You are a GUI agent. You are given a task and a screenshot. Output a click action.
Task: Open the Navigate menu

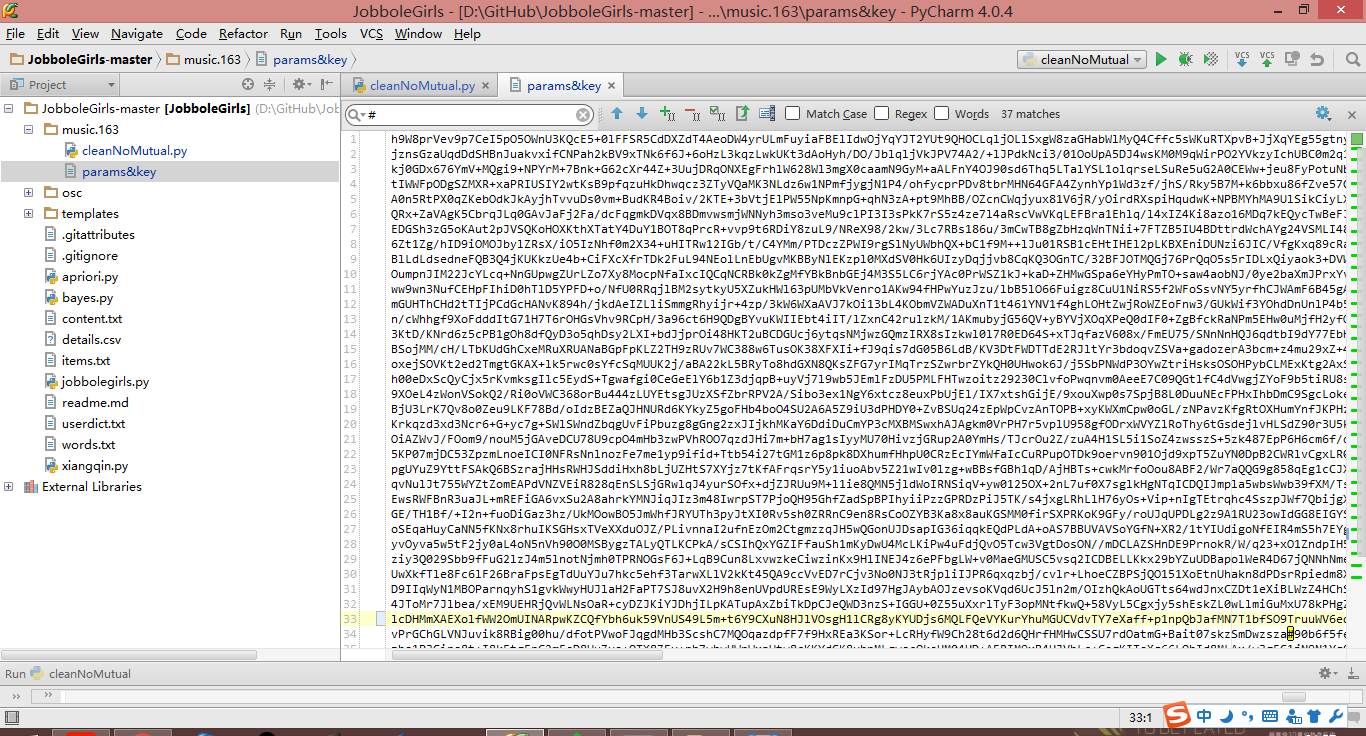[137, 33]
